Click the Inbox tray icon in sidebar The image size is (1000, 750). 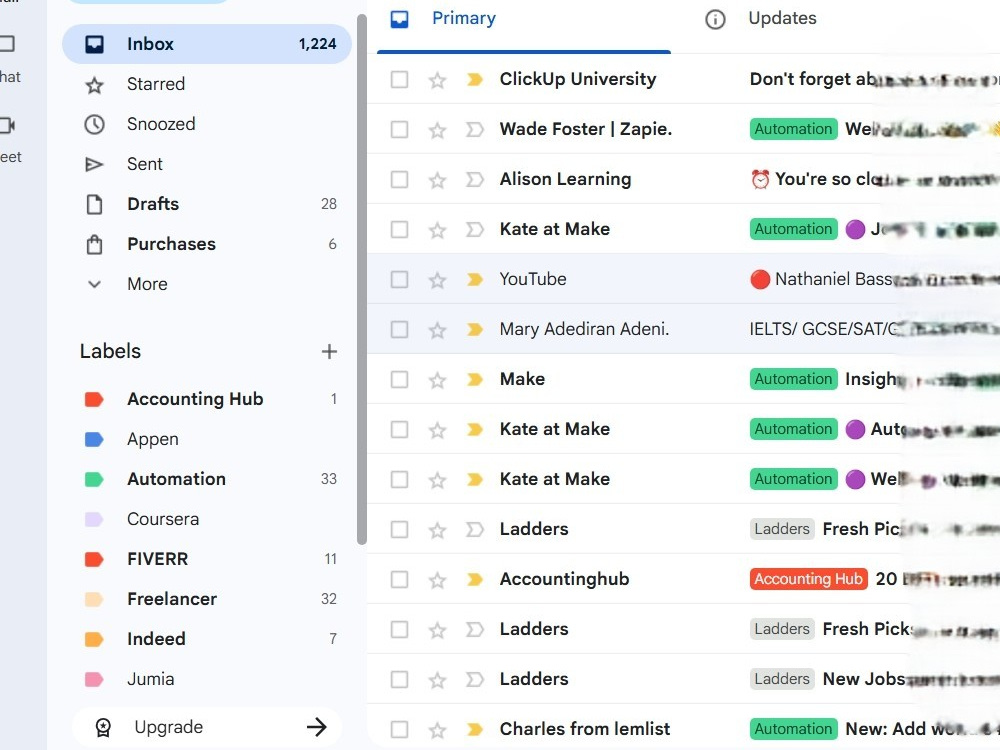click(94, 44)
